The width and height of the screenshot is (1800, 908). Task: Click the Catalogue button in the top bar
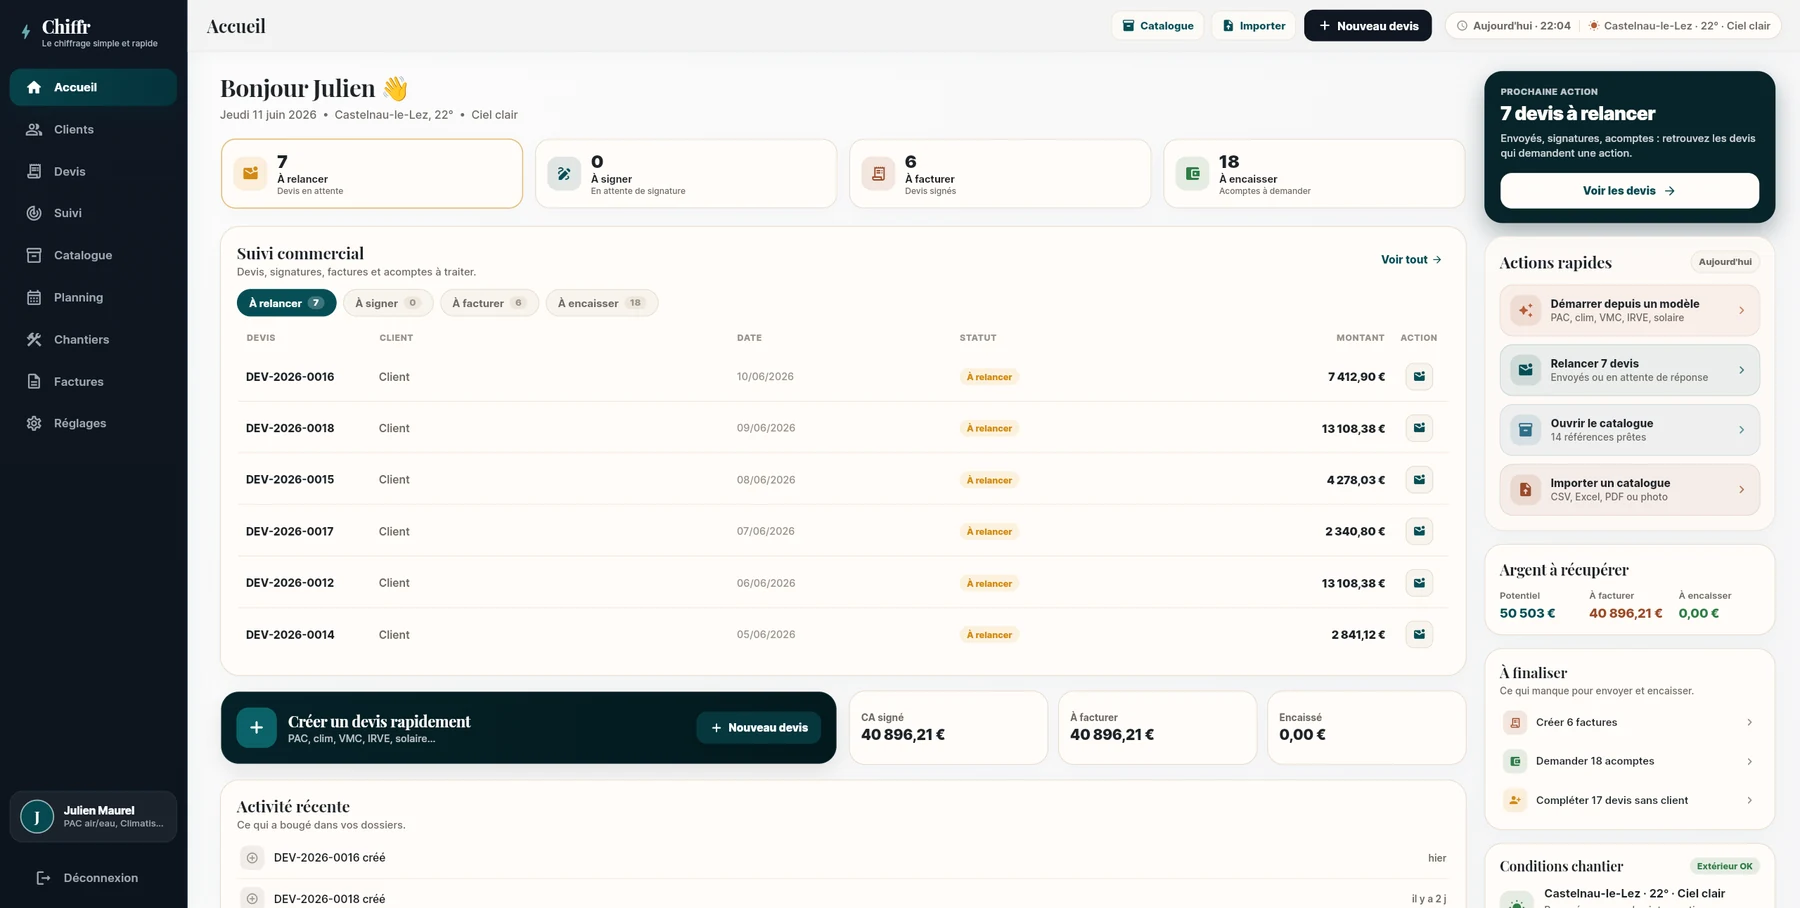[1157, 26]
